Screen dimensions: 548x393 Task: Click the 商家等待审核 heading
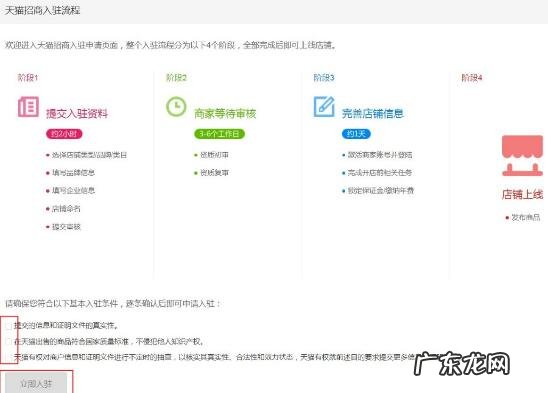coord(225,114)
